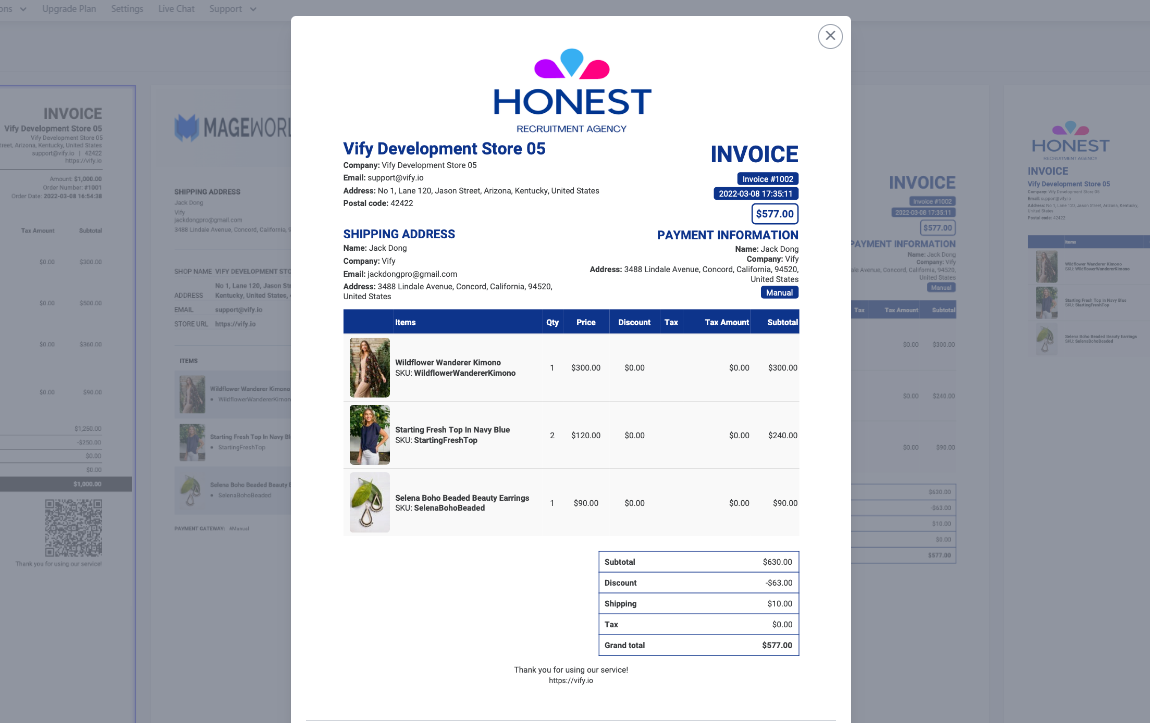Viewport: 1150px width, 723px height.
Task: Open the Wildflower Wanderer Kimono product image
Action: [369, 368]
